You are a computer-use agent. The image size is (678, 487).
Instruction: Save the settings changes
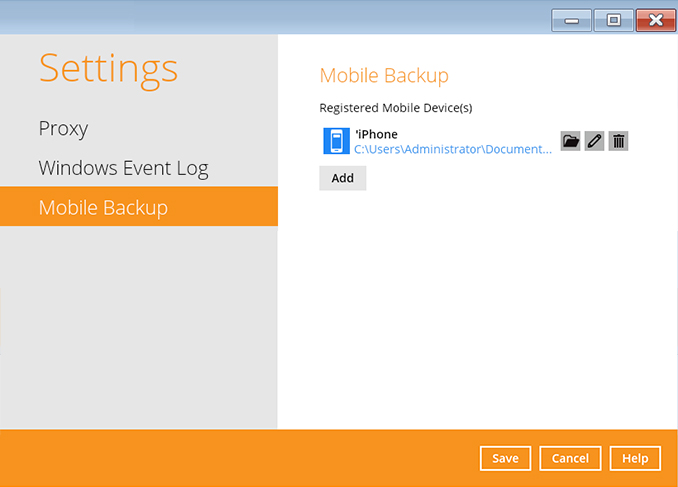pyautogui.click(x=505, y=458)
